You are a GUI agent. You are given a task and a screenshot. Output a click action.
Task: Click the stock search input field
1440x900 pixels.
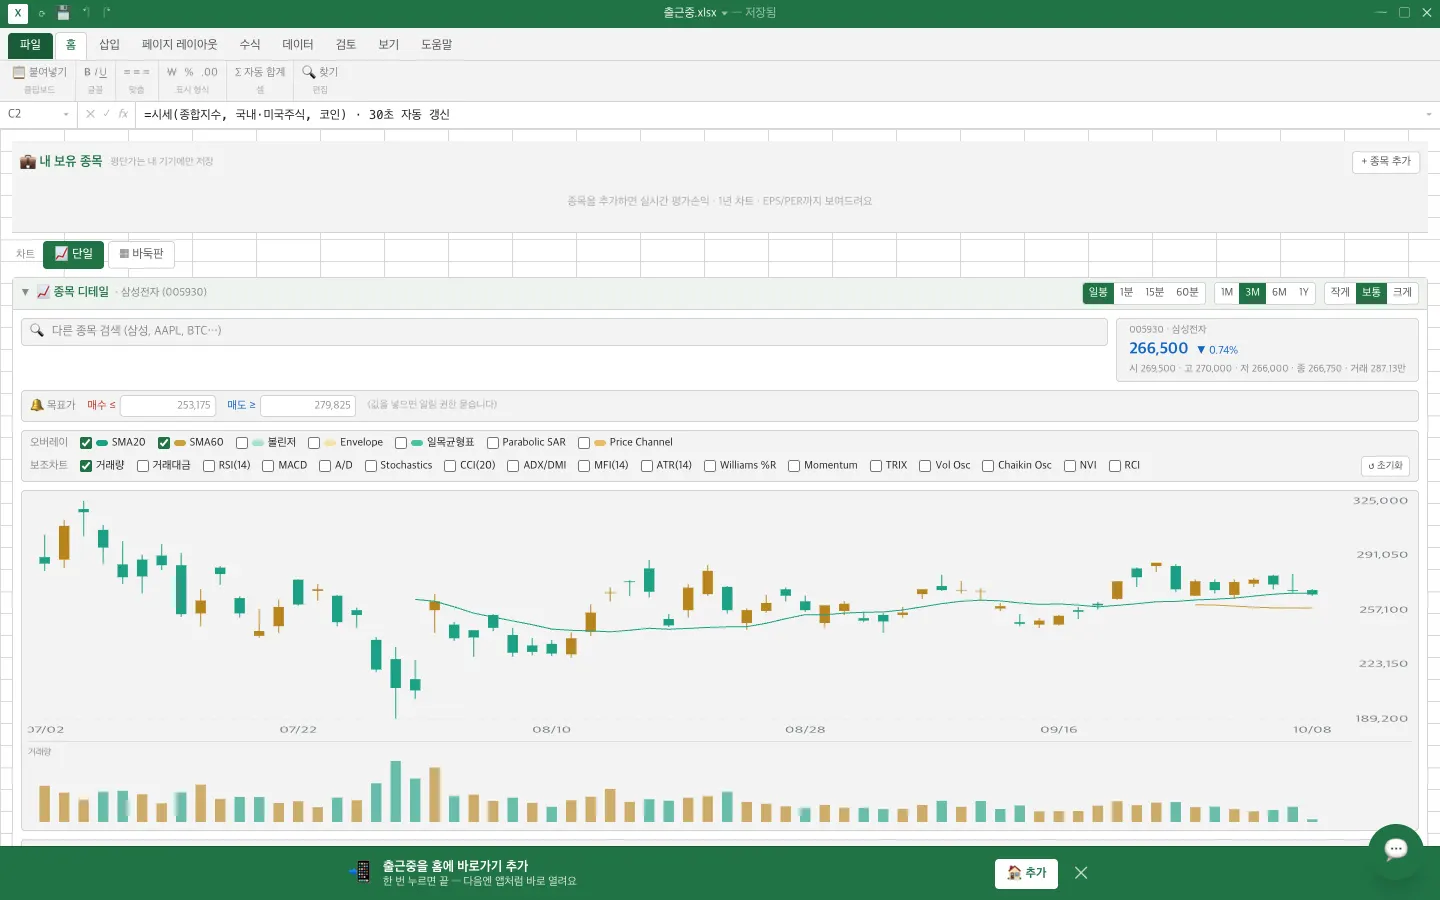(x=564, y=331)
